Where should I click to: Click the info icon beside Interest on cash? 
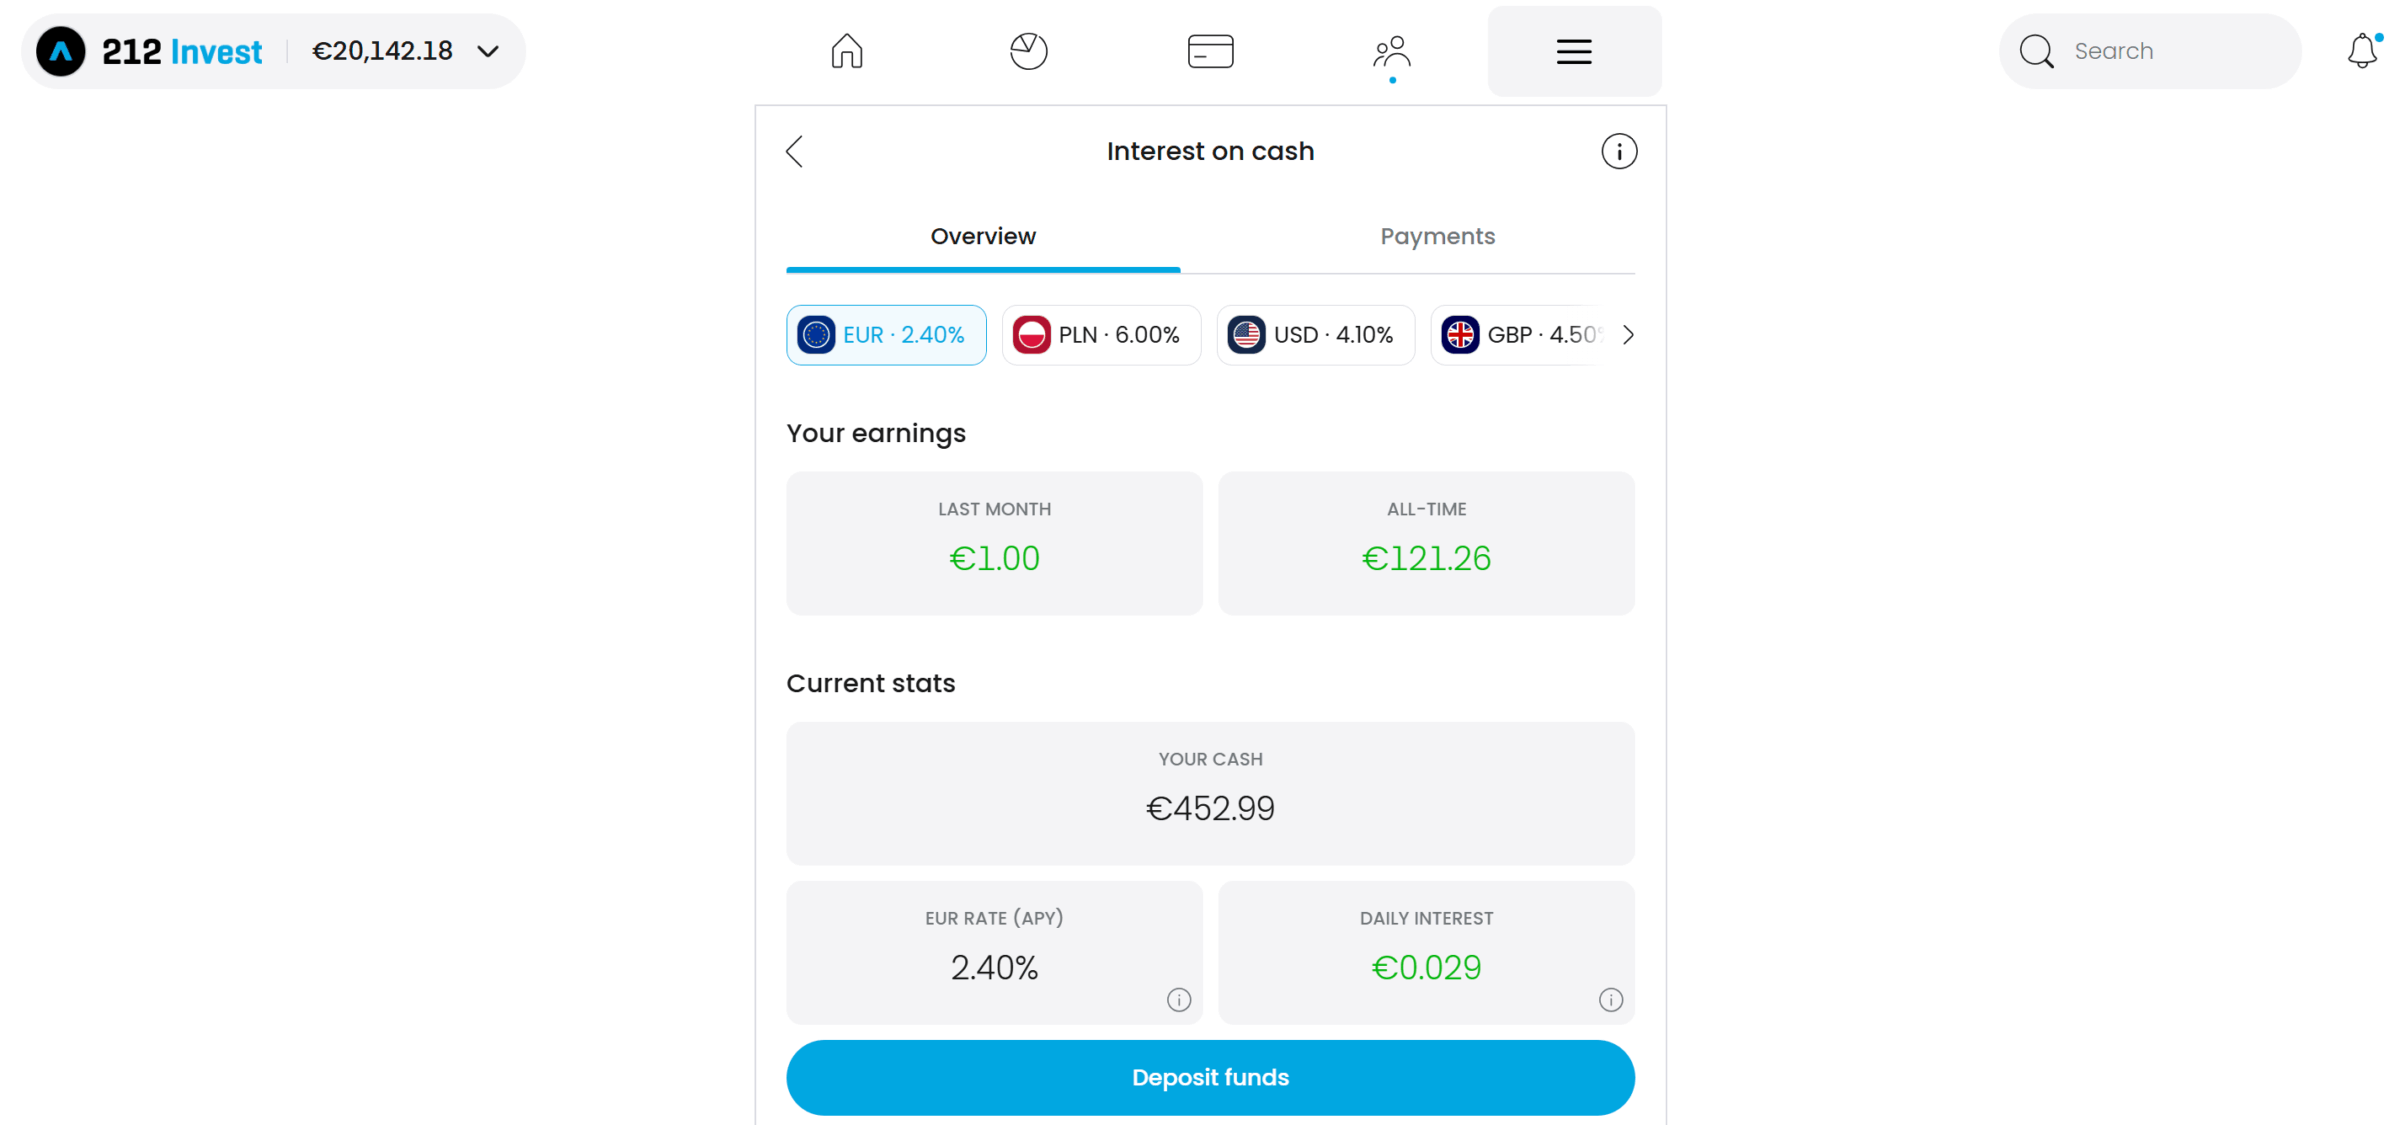1619,151
